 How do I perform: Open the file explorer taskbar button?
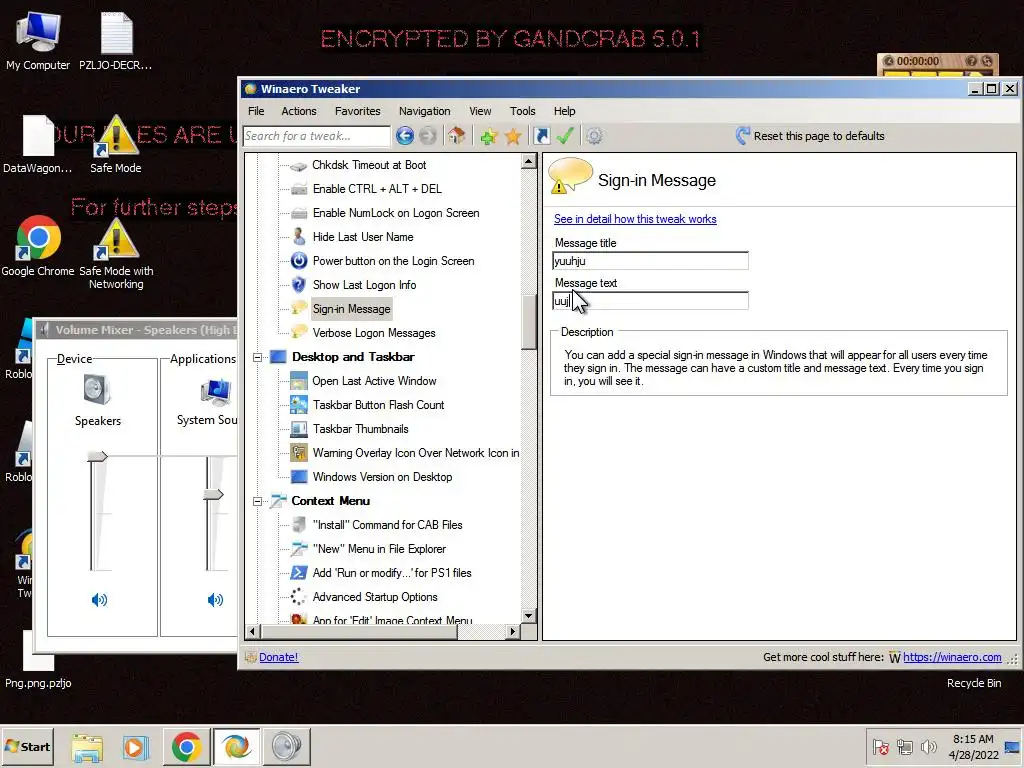tap(87, 746)
